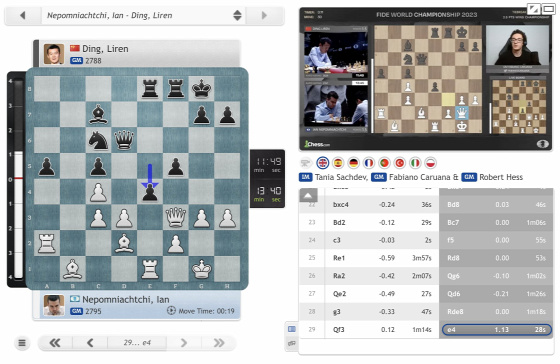Open the board hamburger menu

22,343
